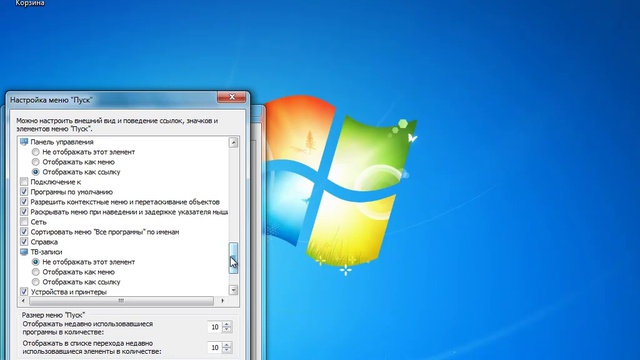Uncheck 'Устройства и принтеры' checkbox
The image size is (640, 360).
click(24, 292)
